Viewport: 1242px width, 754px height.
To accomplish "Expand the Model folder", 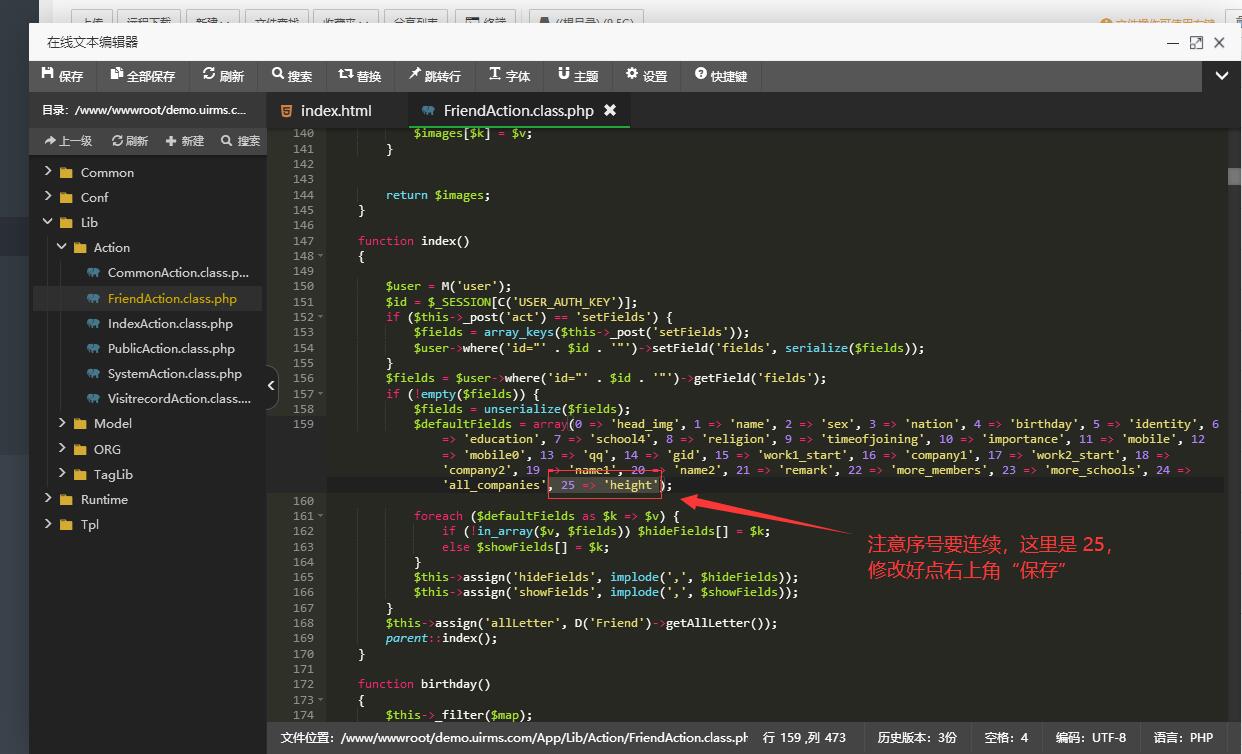I will coord(61,423).
